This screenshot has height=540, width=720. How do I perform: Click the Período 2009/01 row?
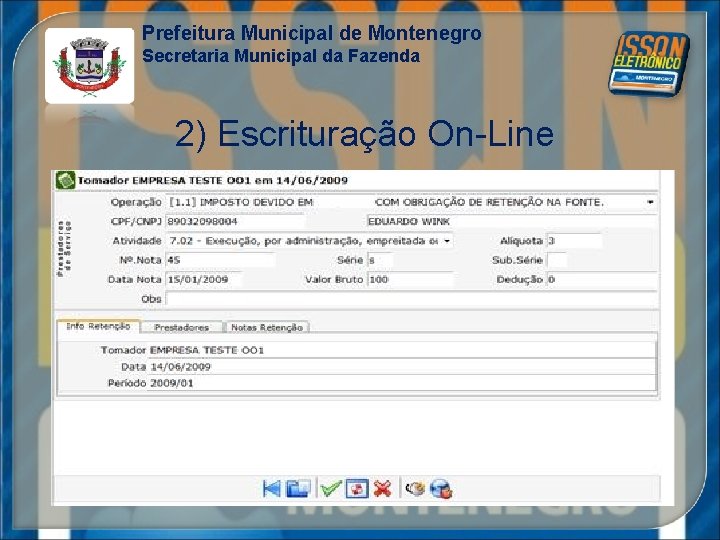pyautogui.click(x=357, y=383)
